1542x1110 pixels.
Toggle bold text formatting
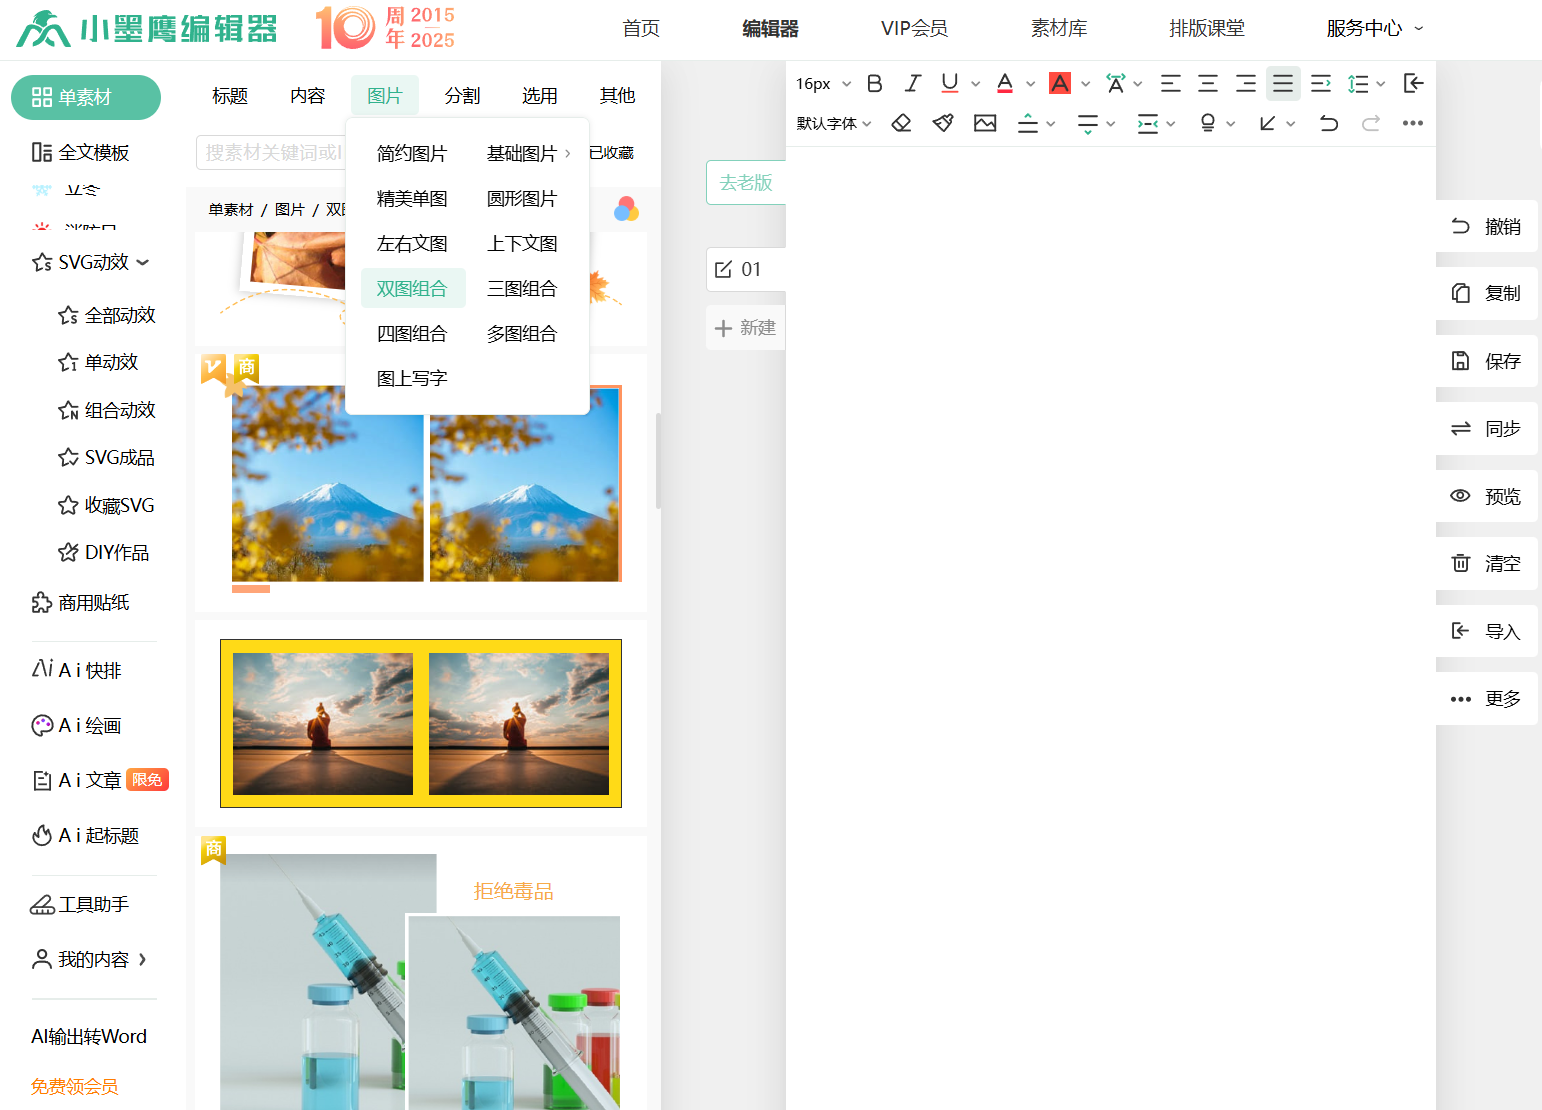(x=874, y=84)
